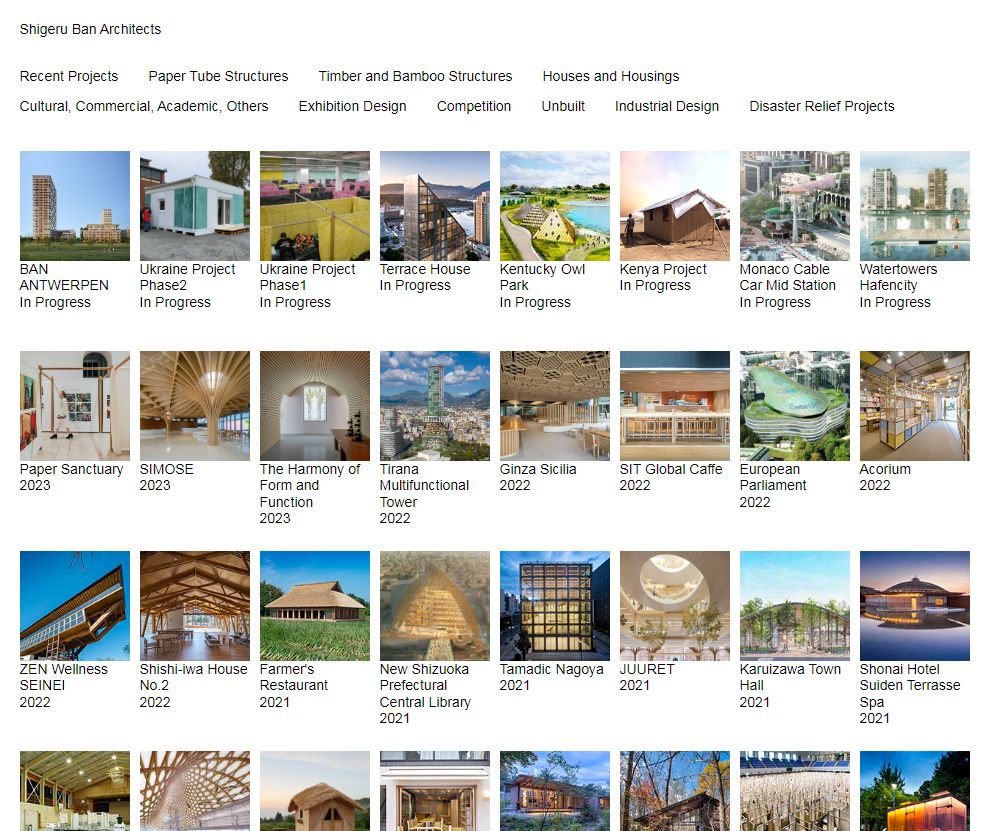Open the Competition category

point(474,106)
